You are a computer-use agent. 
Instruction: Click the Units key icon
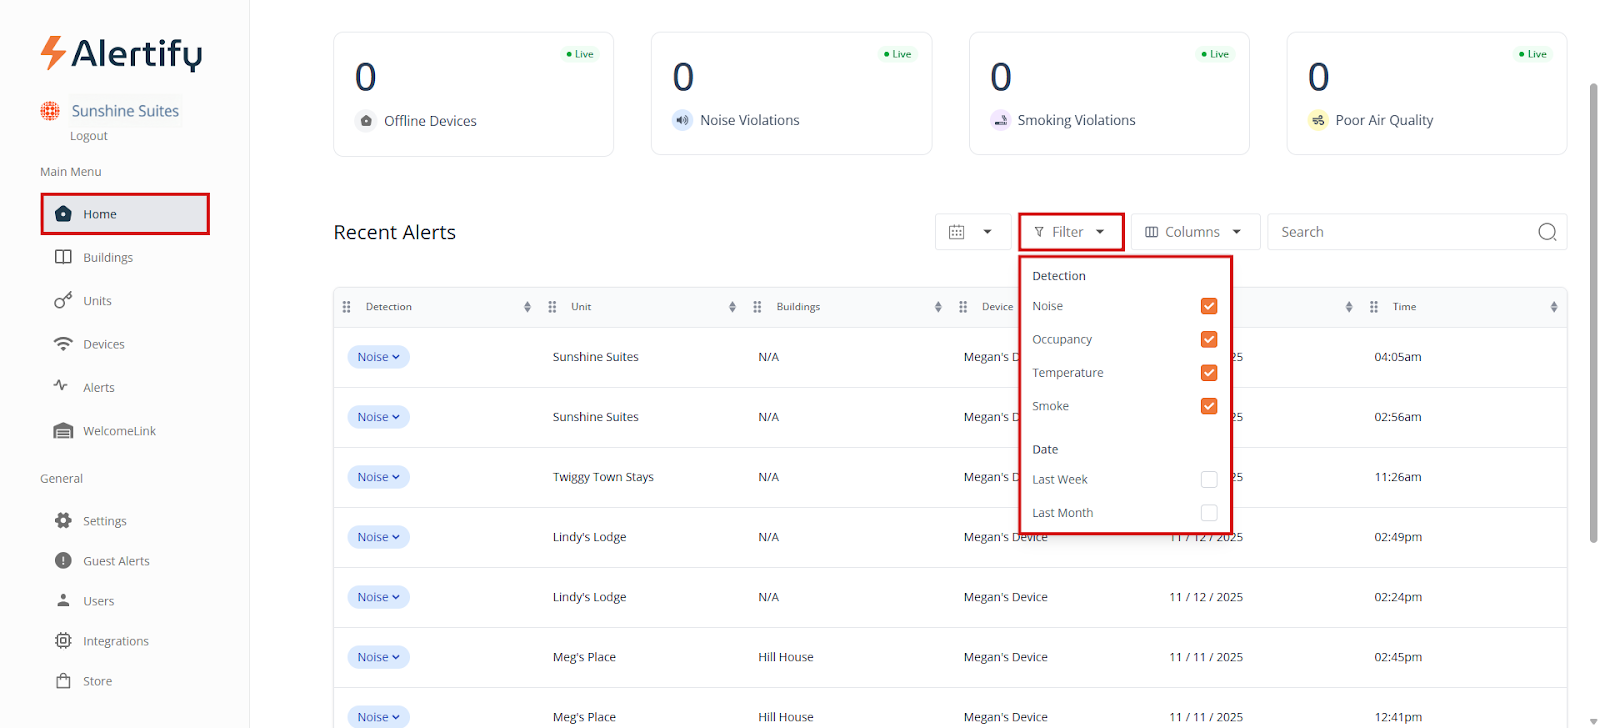(x=63, y=300)
